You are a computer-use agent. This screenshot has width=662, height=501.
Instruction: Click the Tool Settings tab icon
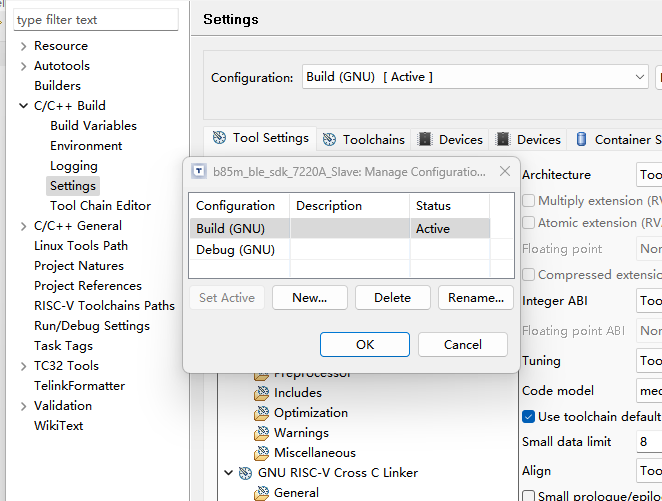(219, 138)
